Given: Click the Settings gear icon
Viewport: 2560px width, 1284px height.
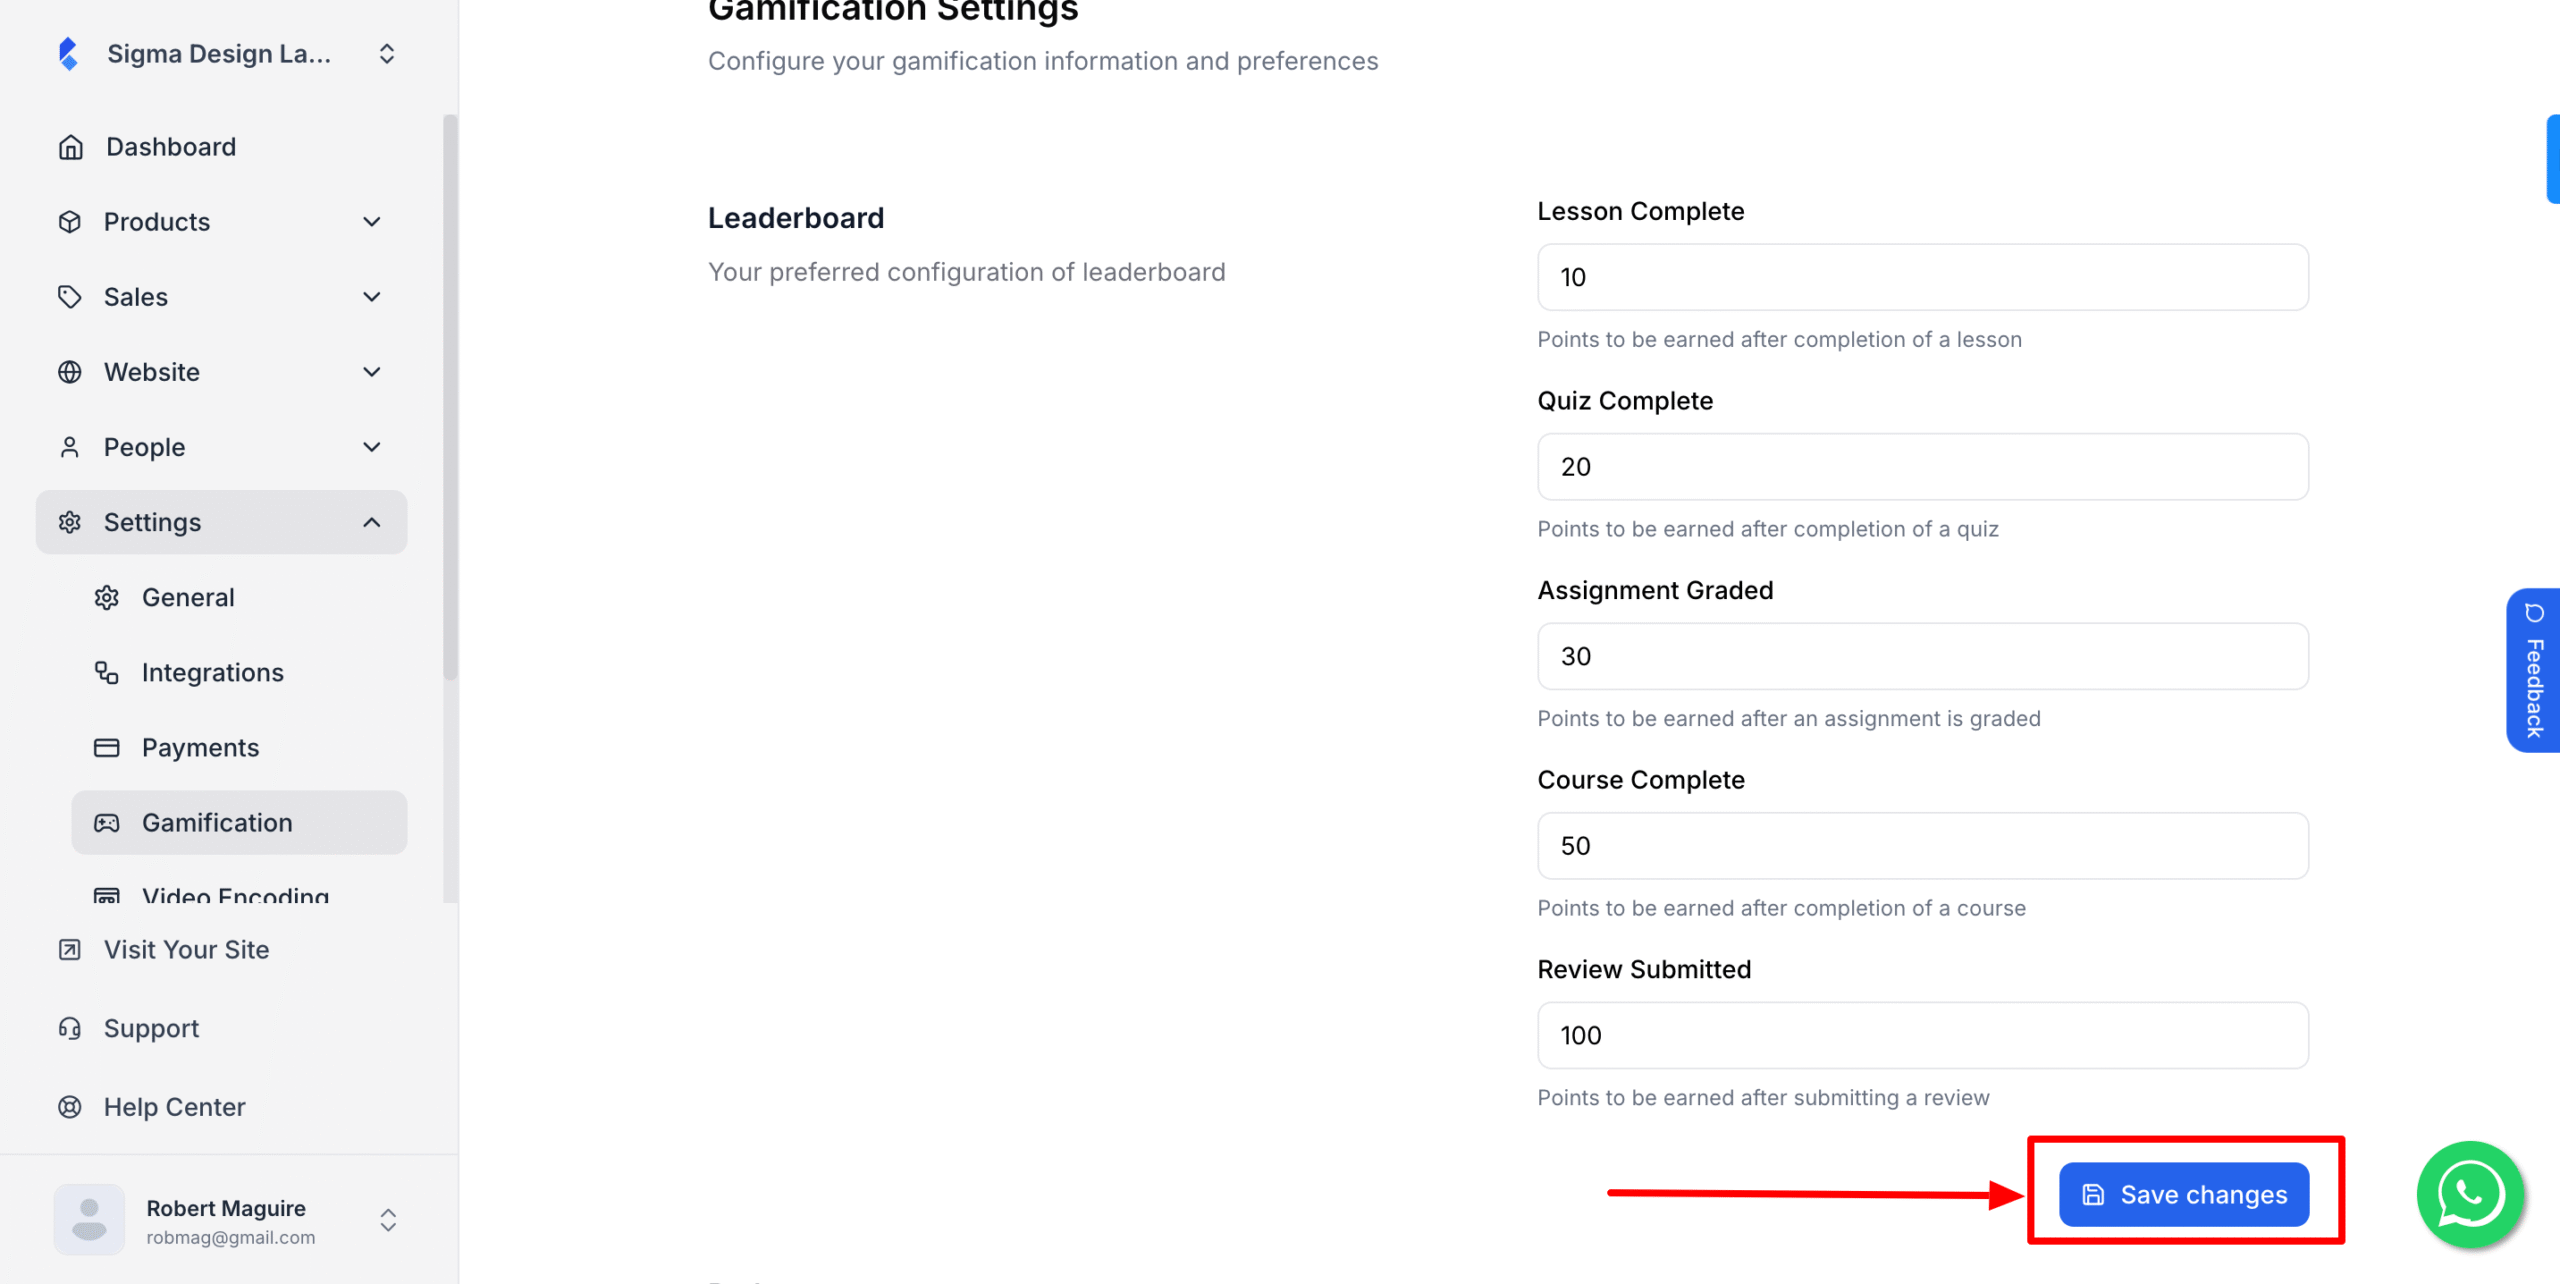Looking at the screenshot, I should pos(69,521).
